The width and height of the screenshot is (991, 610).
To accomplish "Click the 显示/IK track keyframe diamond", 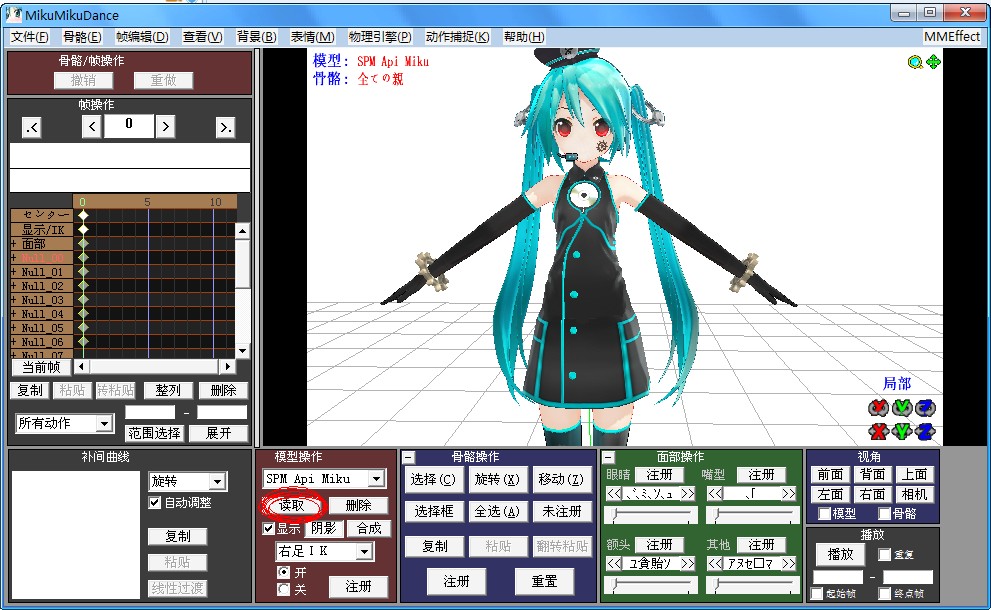I will pyautogui.click(x=83, y=229).
